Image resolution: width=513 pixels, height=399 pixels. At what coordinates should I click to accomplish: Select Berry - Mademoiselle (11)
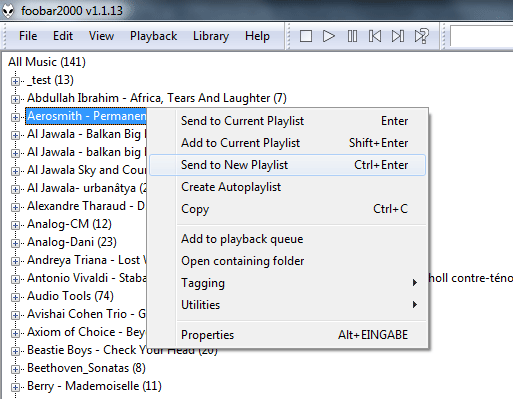pos(94,386)
